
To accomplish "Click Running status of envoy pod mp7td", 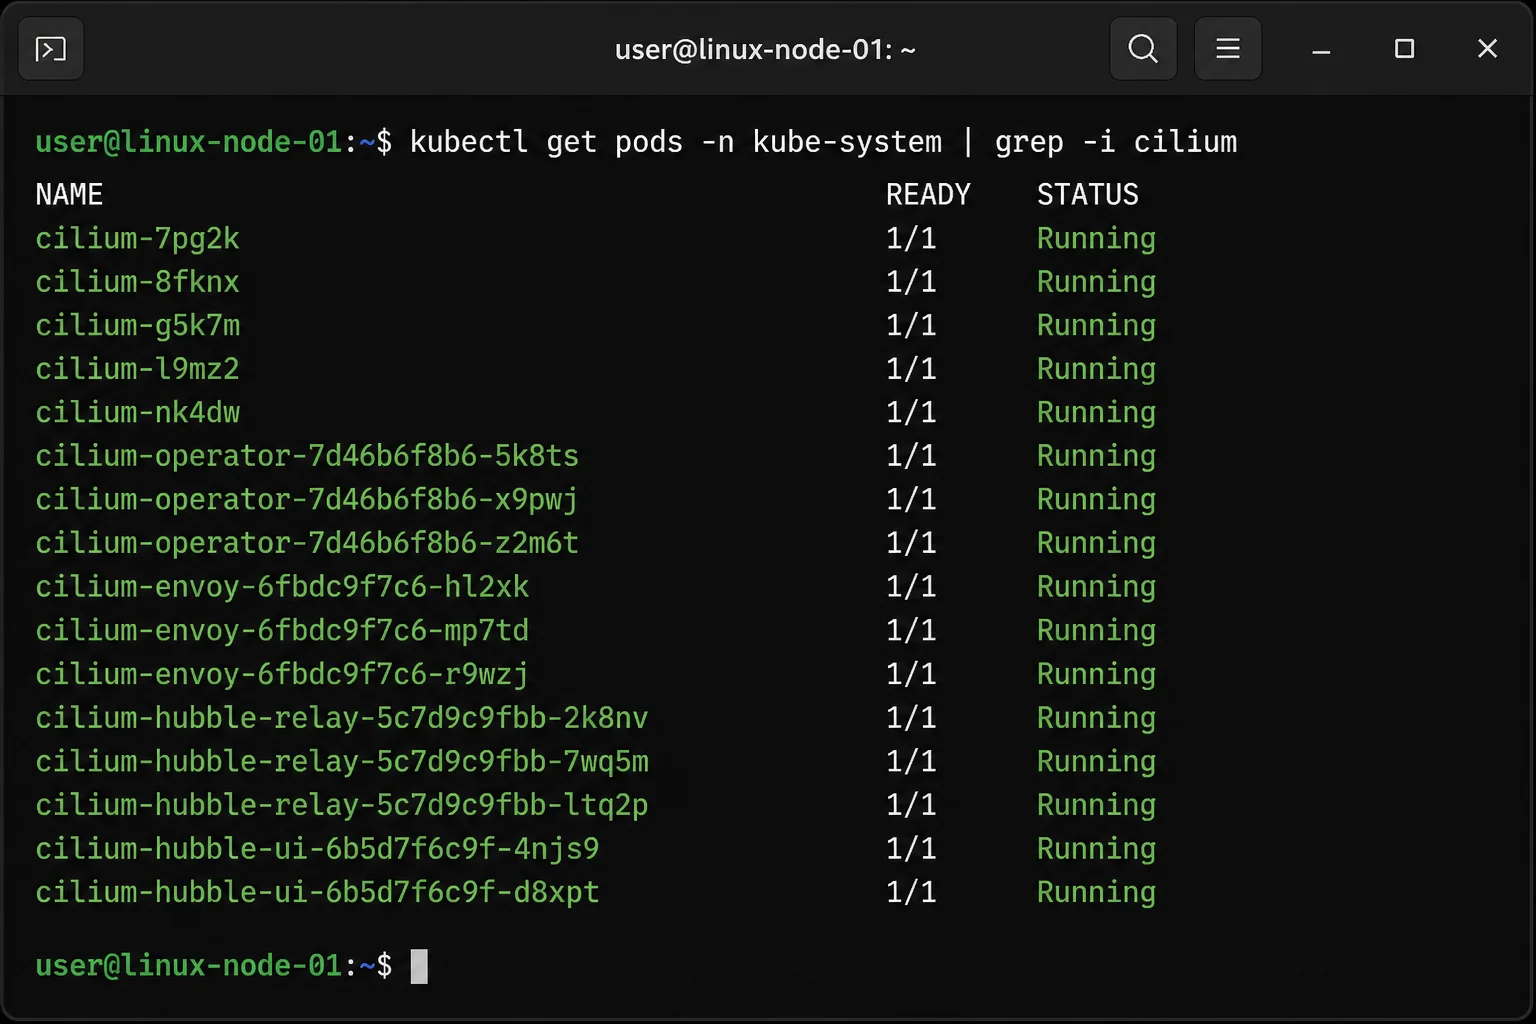I will click(x=1096, y=631).
